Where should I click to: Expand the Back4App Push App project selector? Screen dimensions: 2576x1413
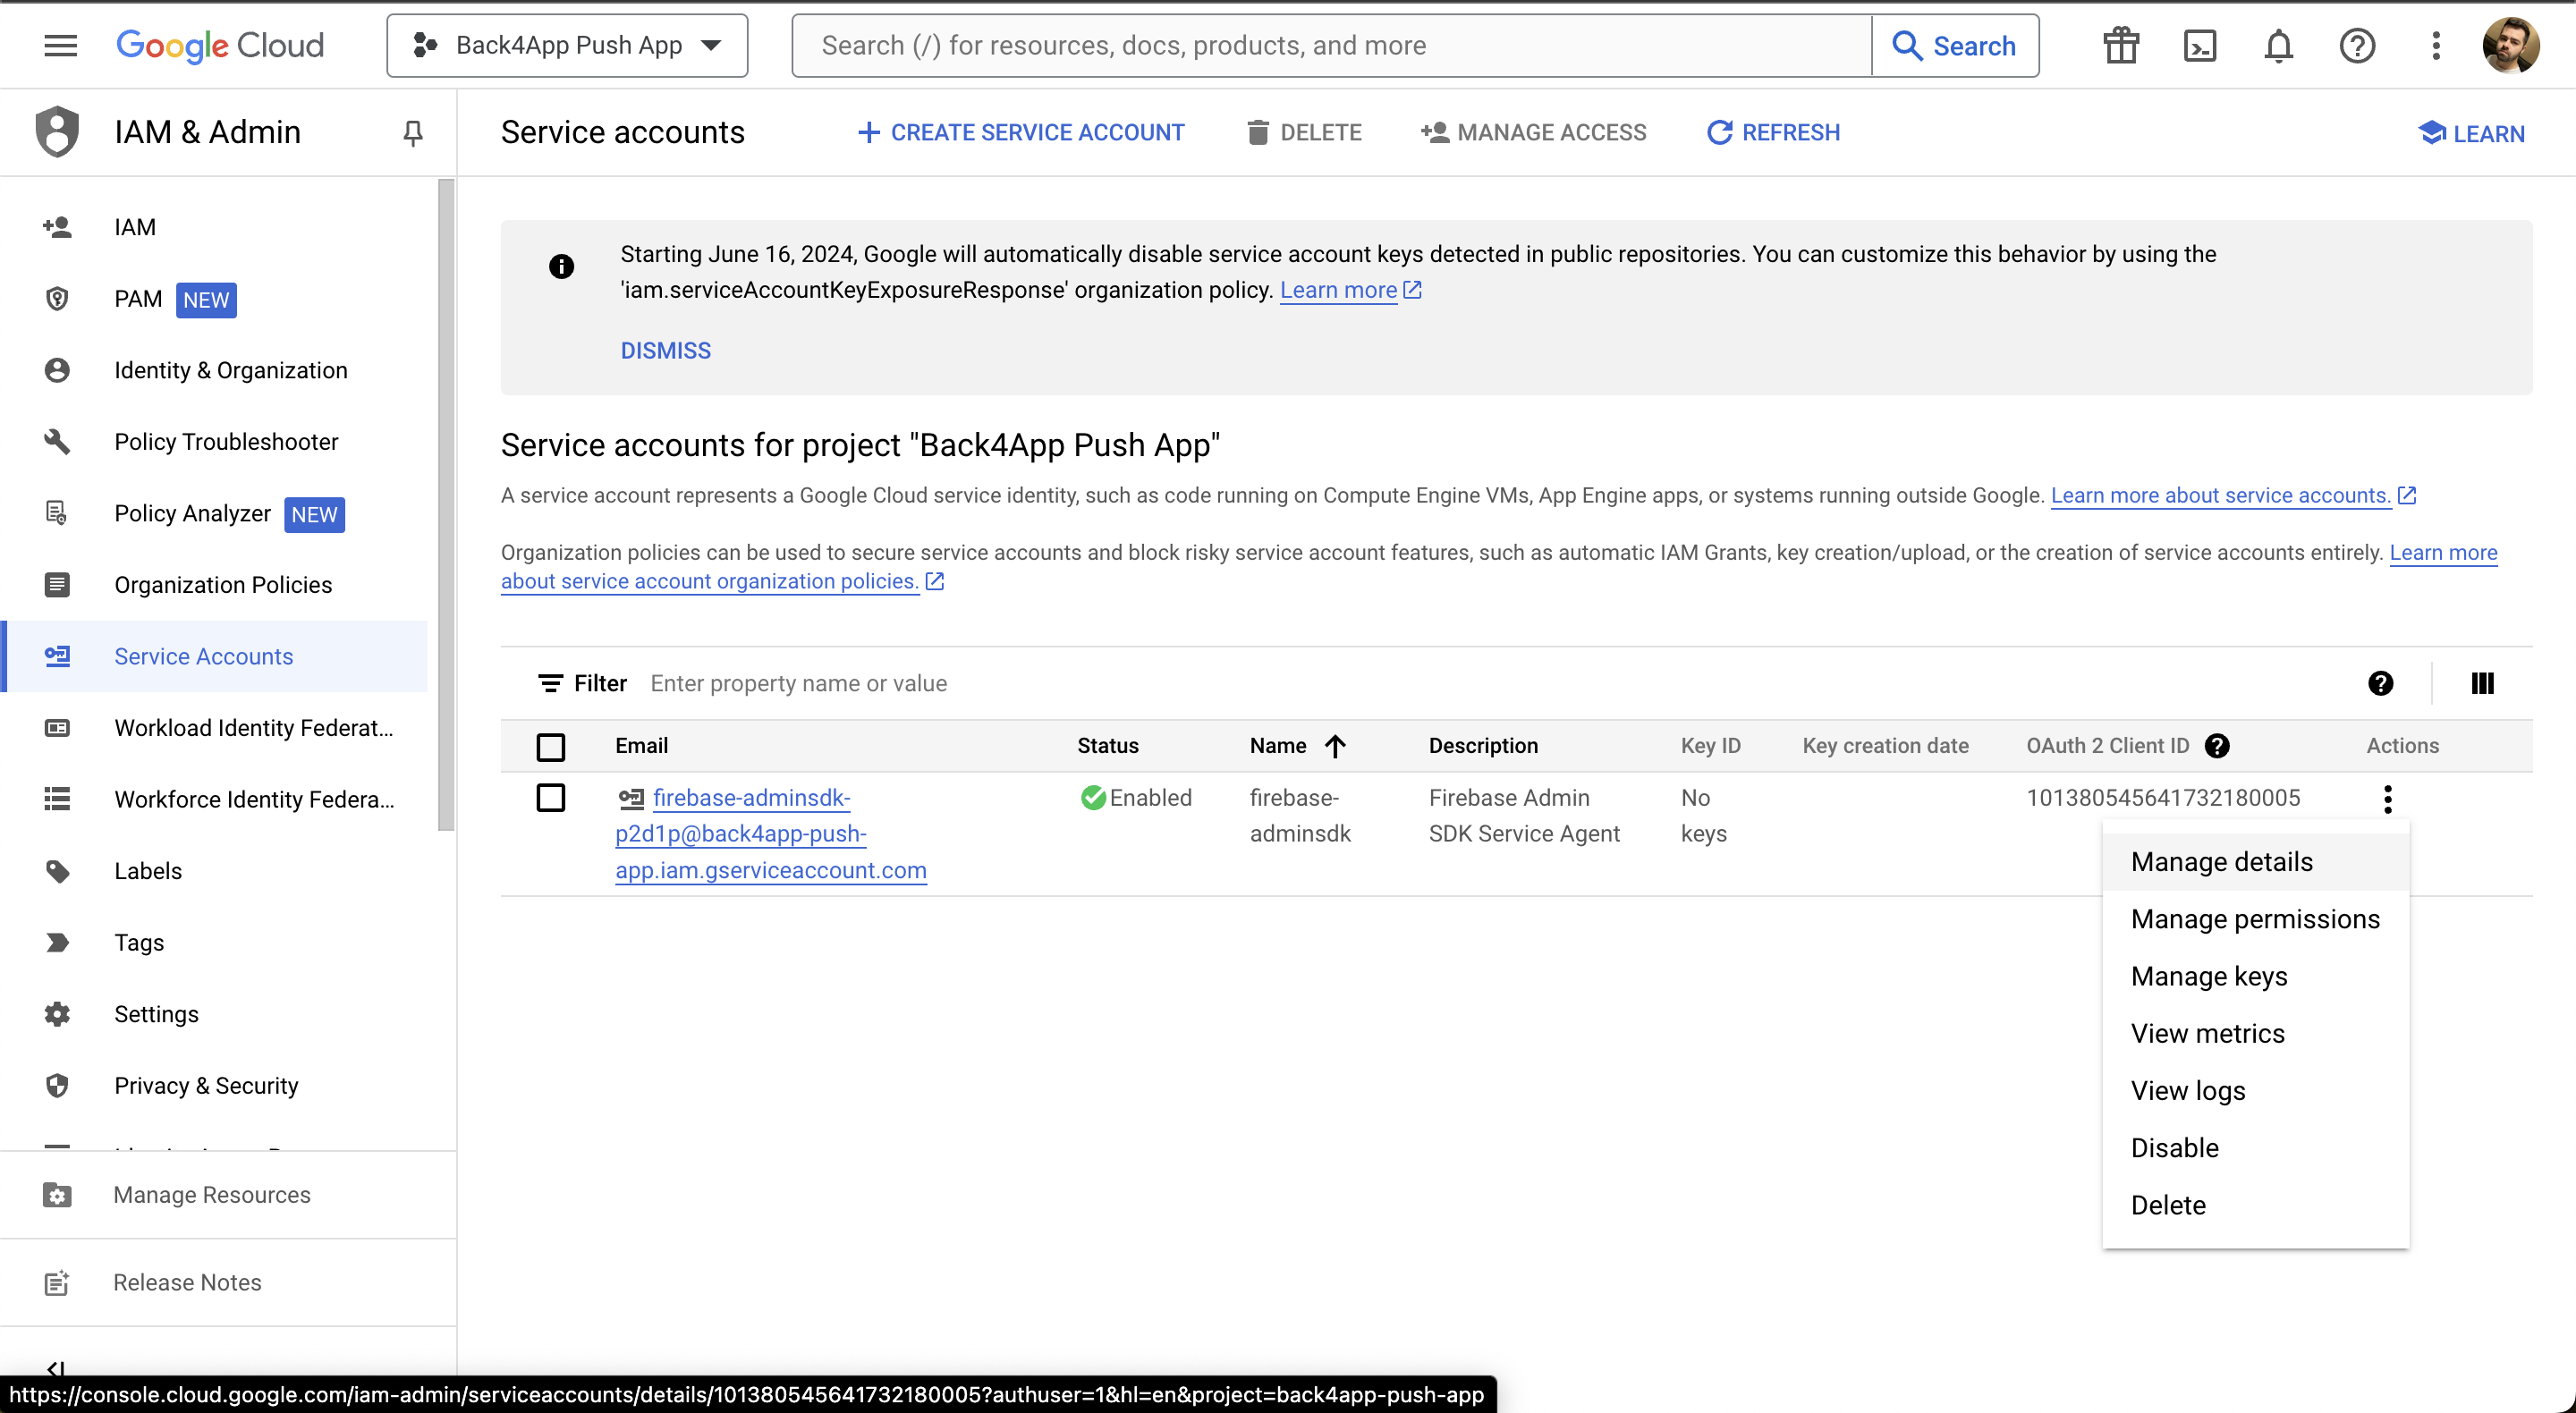pyautogui.click(x=567, y=45)
